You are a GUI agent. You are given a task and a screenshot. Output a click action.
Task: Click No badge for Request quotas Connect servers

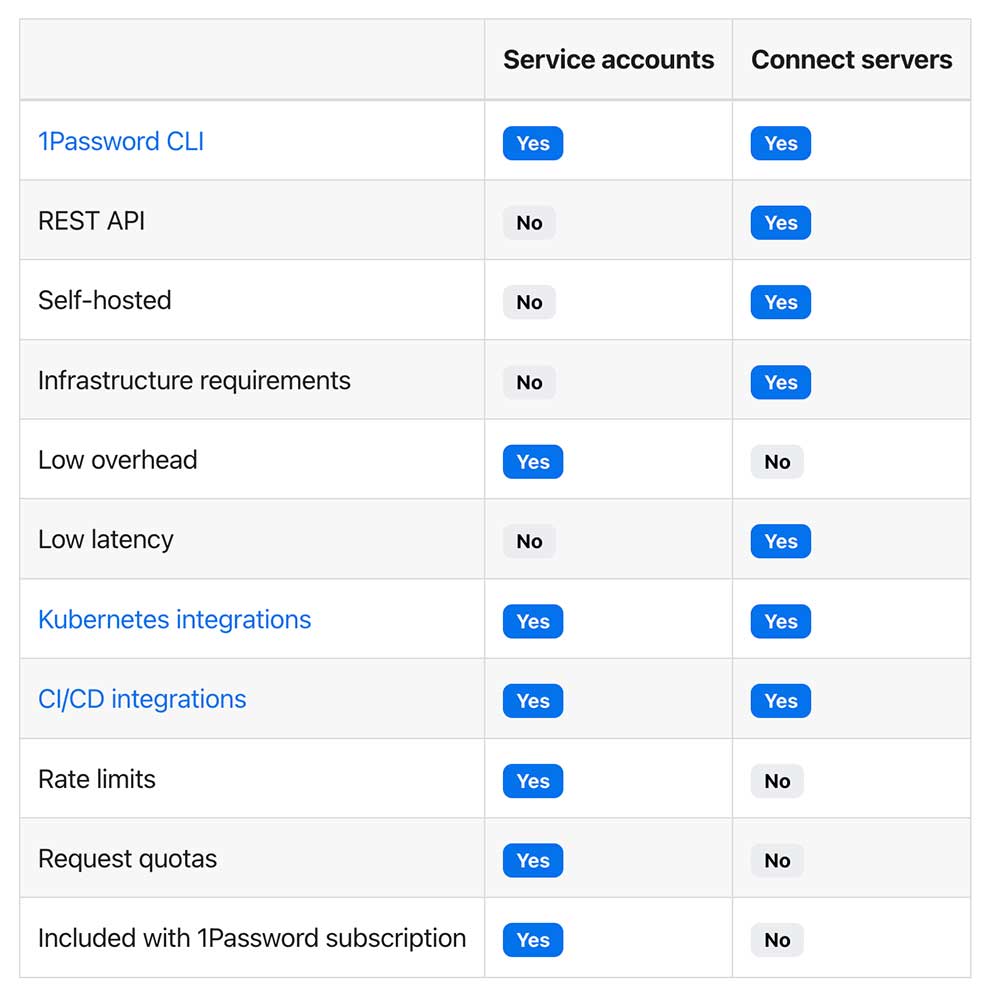[x=777, y=860]
